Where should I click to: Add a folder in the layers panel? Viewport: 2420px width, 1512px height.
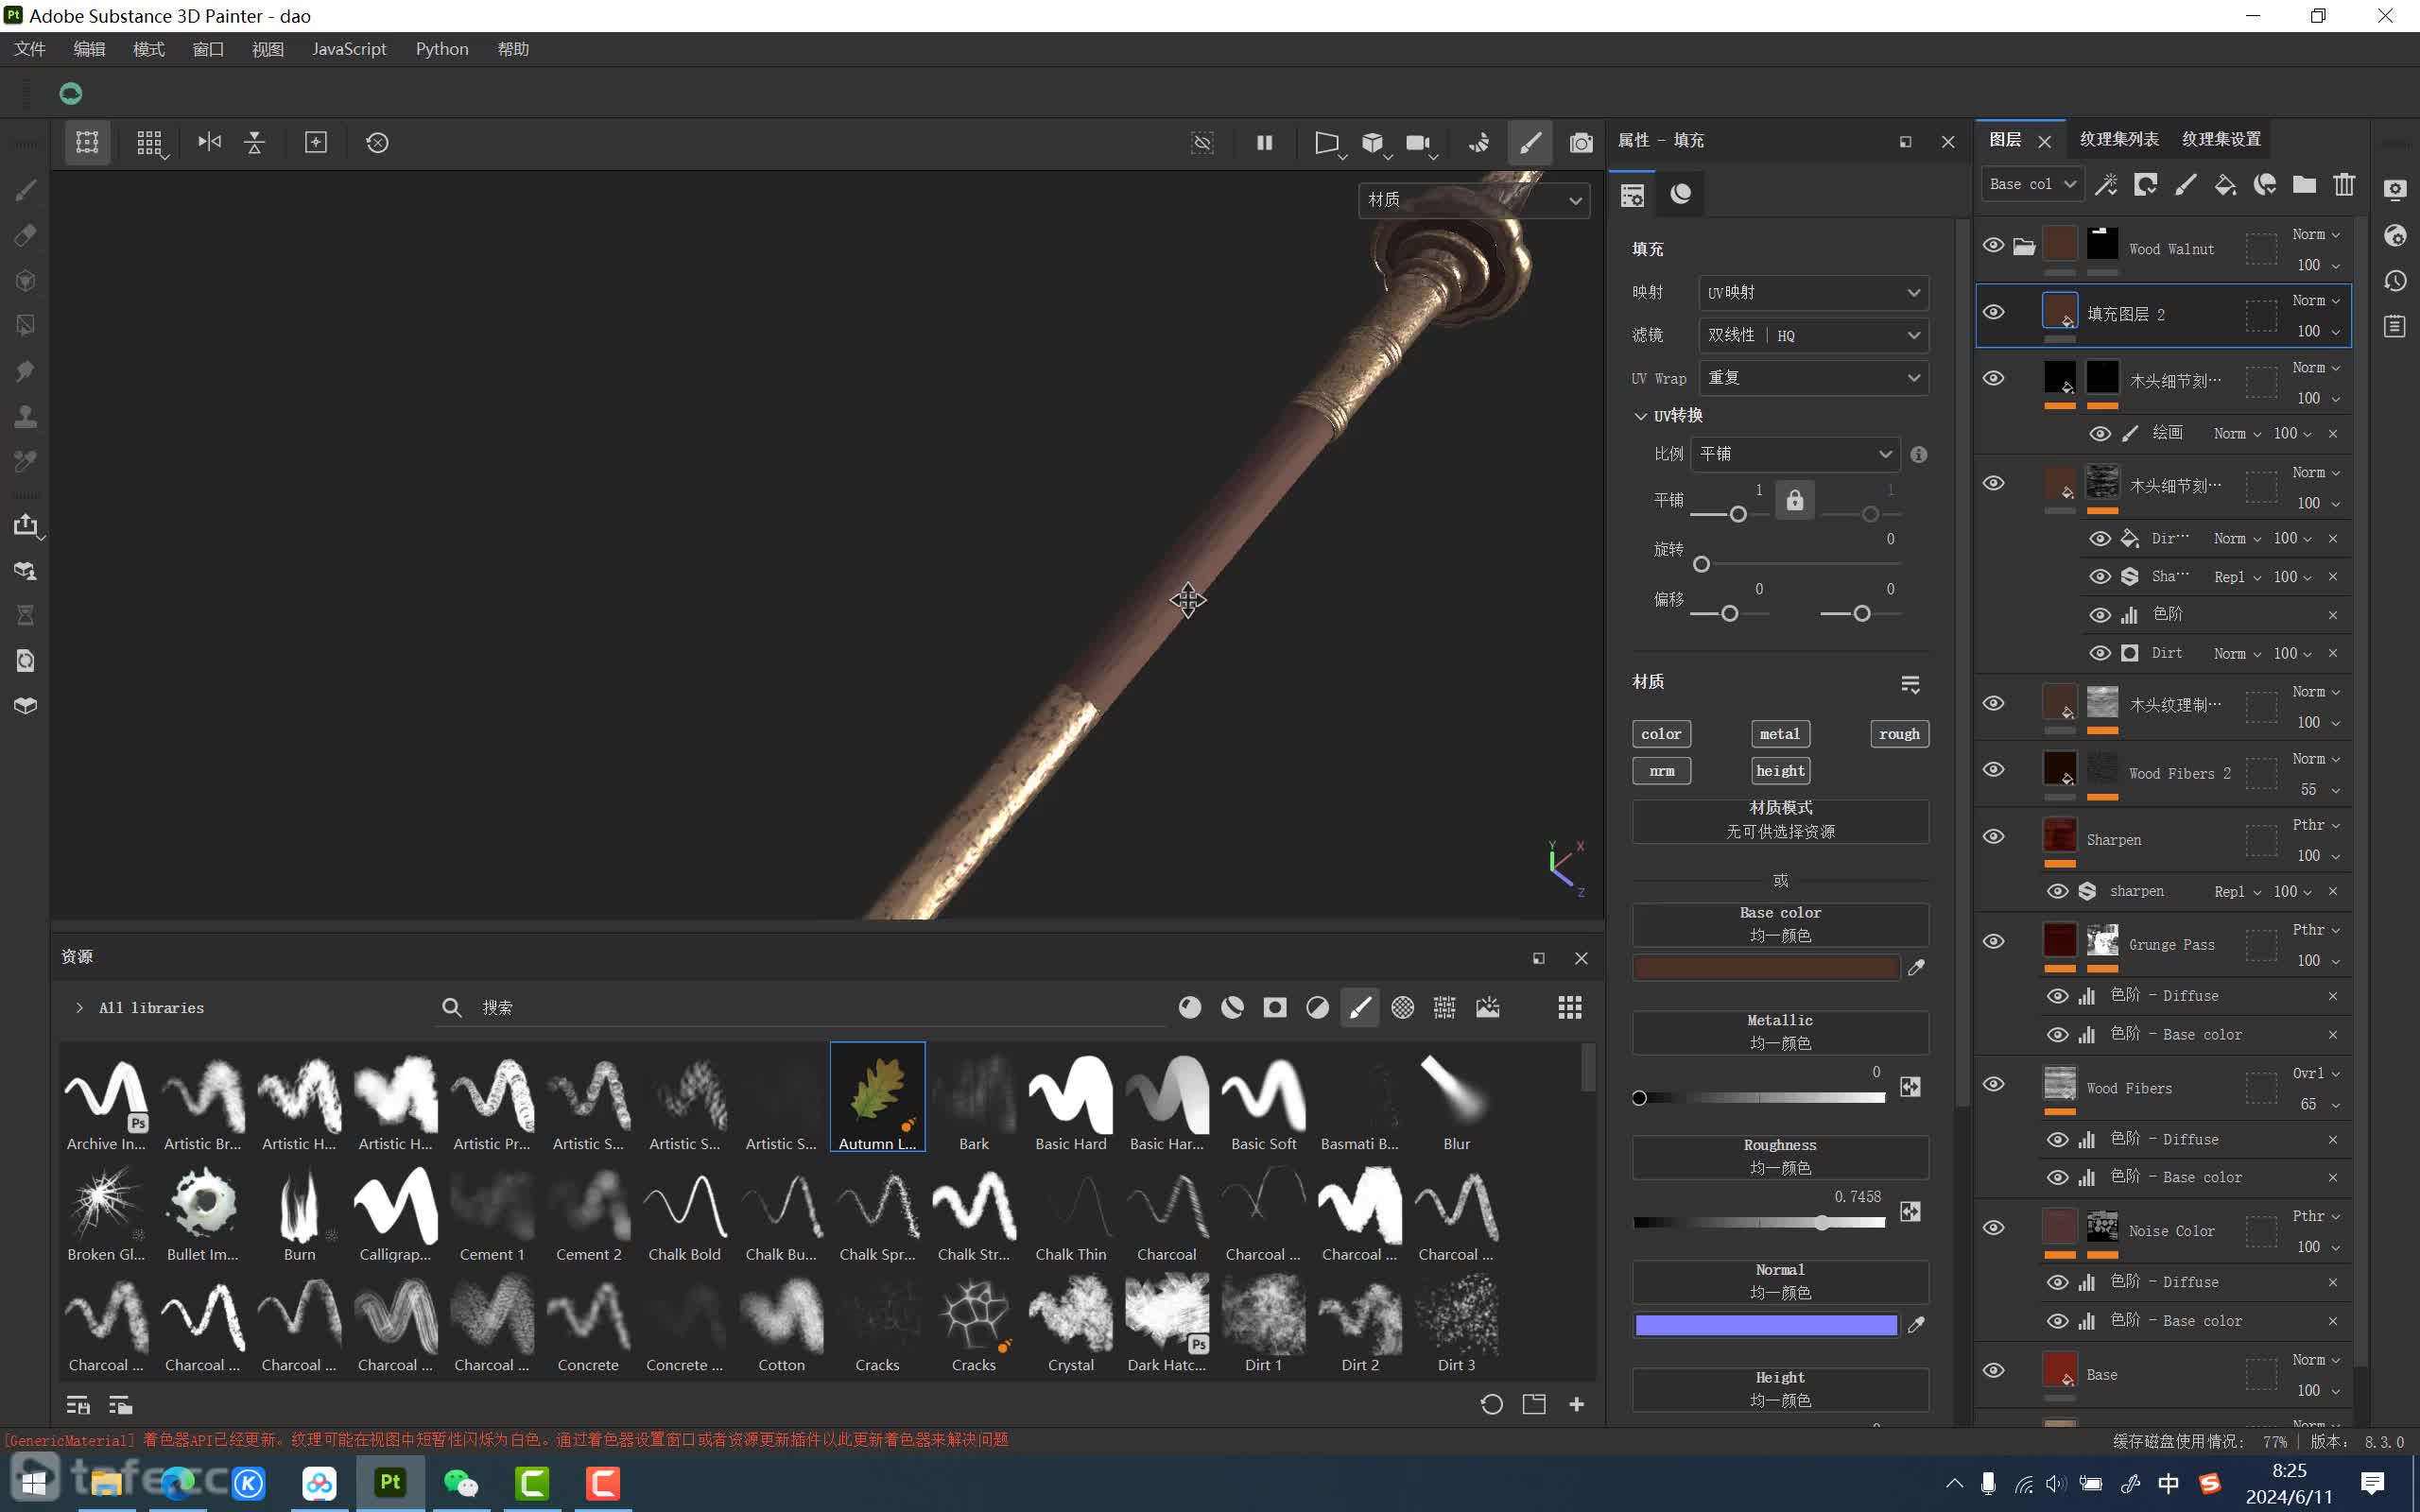(2304, 184)
